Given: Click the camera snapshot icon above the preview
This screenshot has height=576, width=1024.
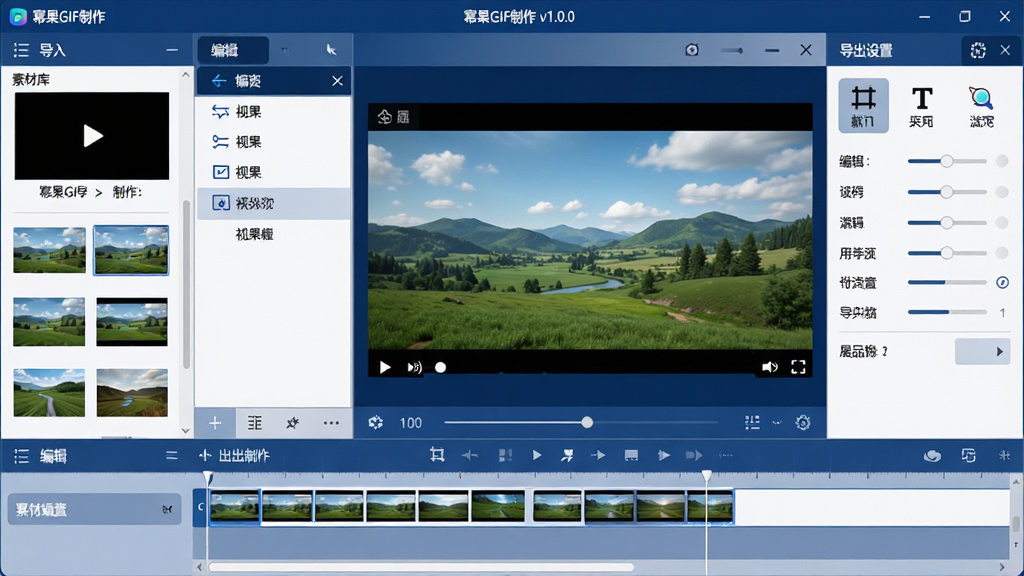Looking at the screenshot, I should point(692,50).
